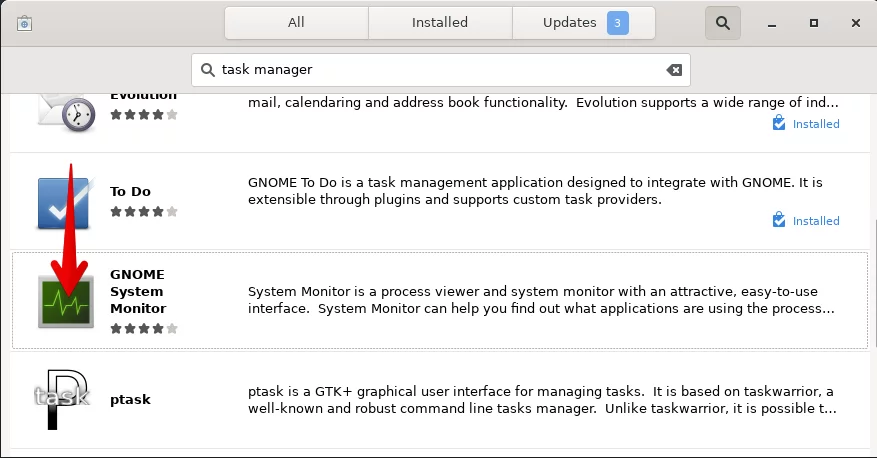Open the ptask description row
The width and height of the screenshot is (877, 458).
point(440,400)
